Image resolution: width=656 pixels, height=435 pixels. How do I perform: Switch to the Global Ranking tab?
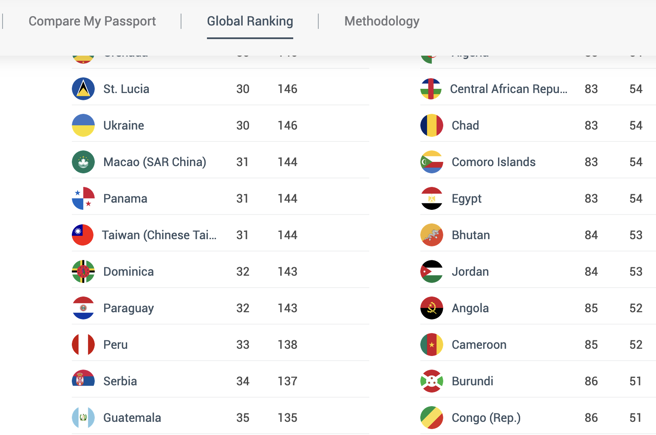pos(250,21)
